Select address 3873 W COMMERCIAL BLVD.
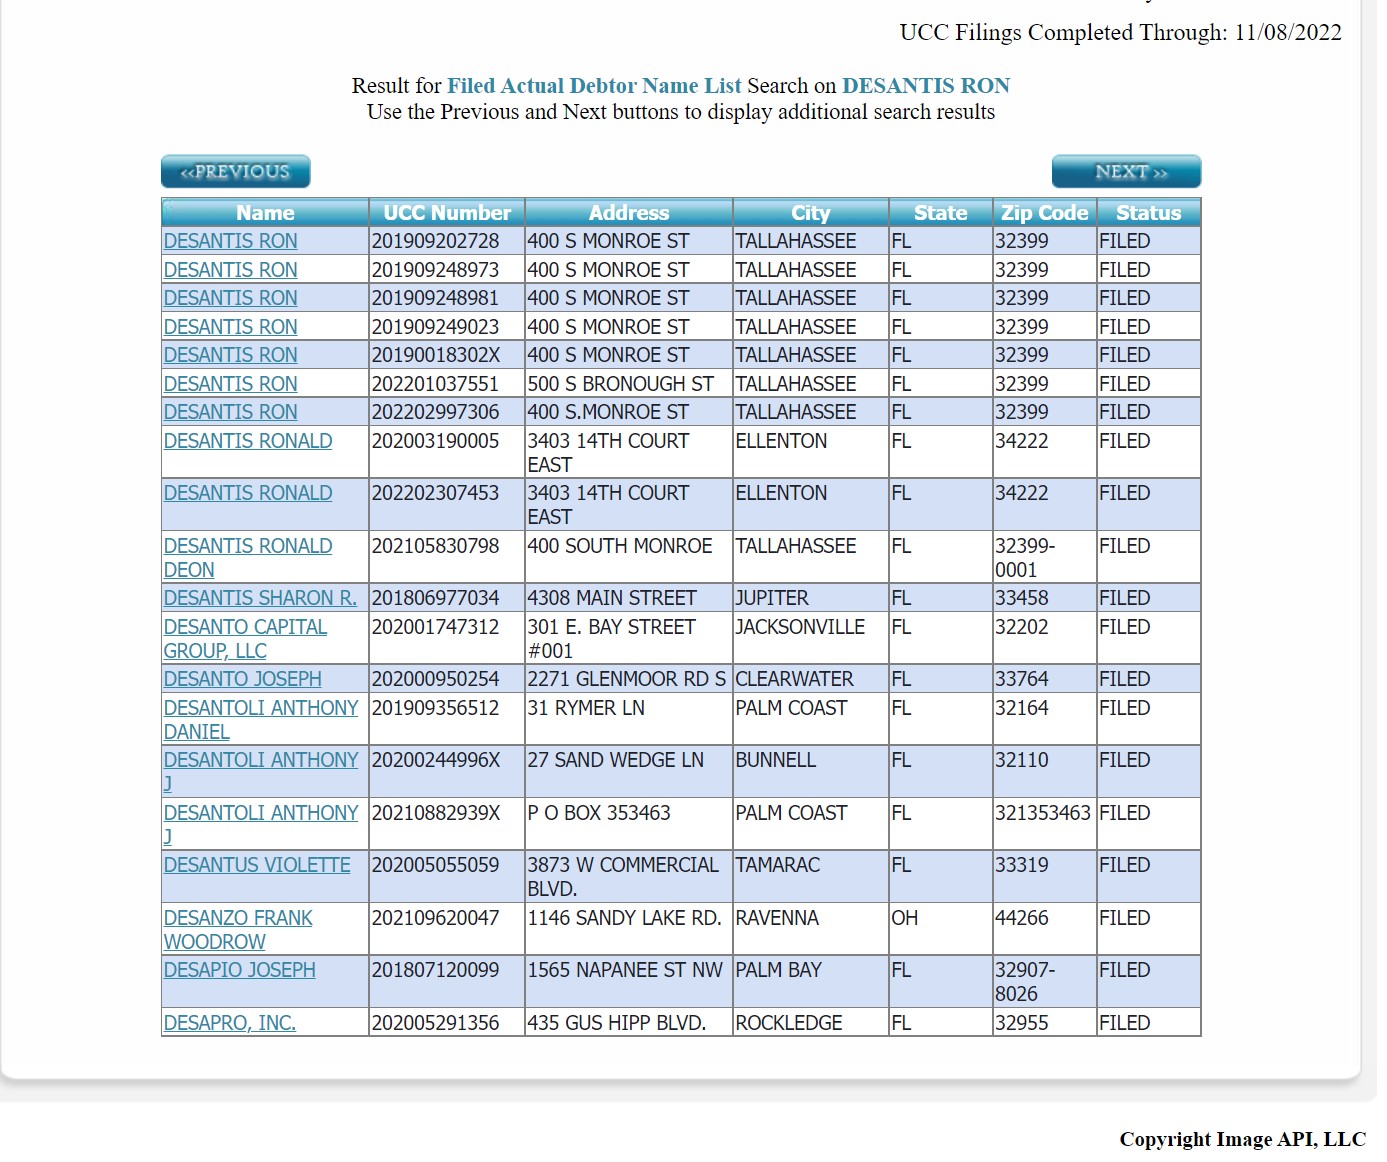The image size is (1387, 1162). [629, 876]
